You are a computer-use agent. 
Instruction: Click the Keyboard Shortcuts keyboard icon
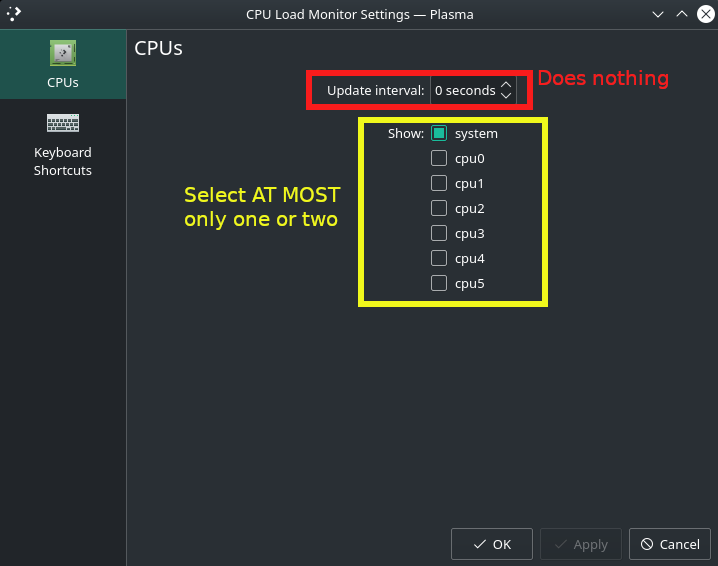(62, 124)
